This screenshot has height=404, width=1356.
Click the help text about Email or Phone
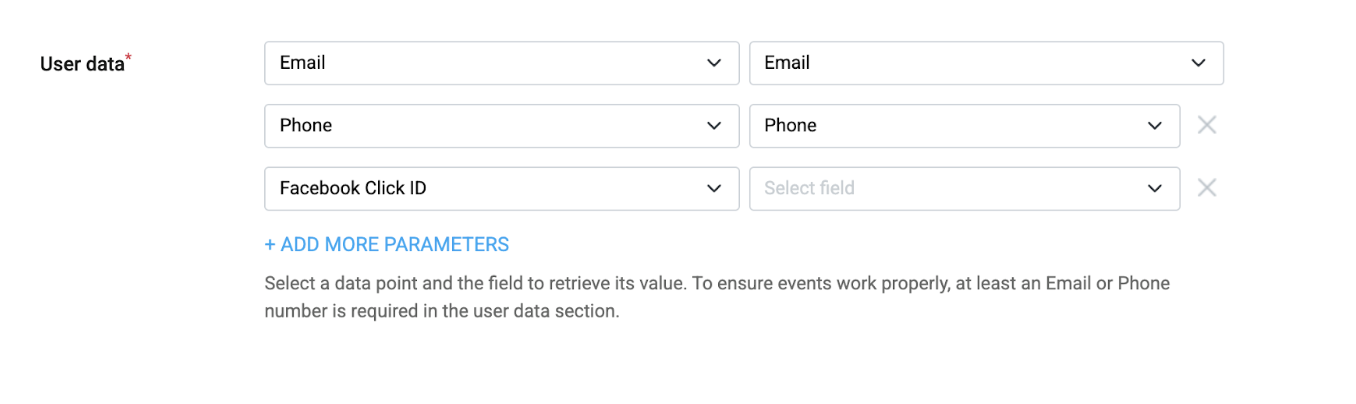(x=717, y=297)
